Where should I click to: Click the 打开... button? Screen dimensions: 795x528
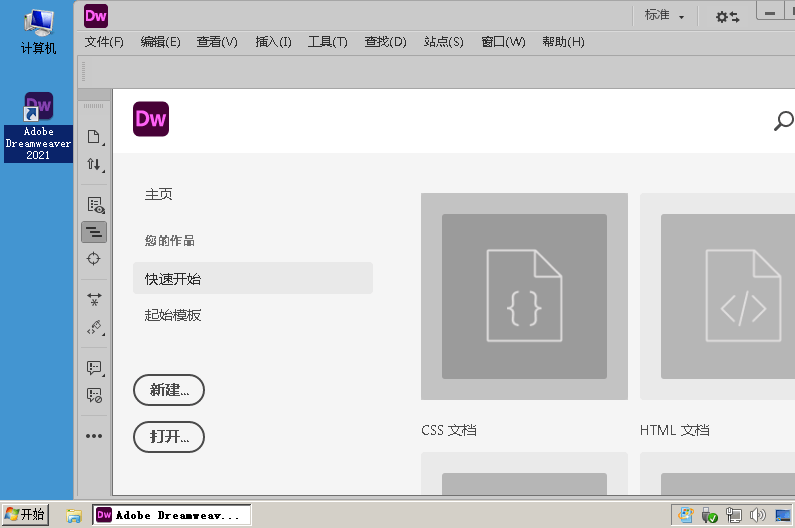point(169,437)
